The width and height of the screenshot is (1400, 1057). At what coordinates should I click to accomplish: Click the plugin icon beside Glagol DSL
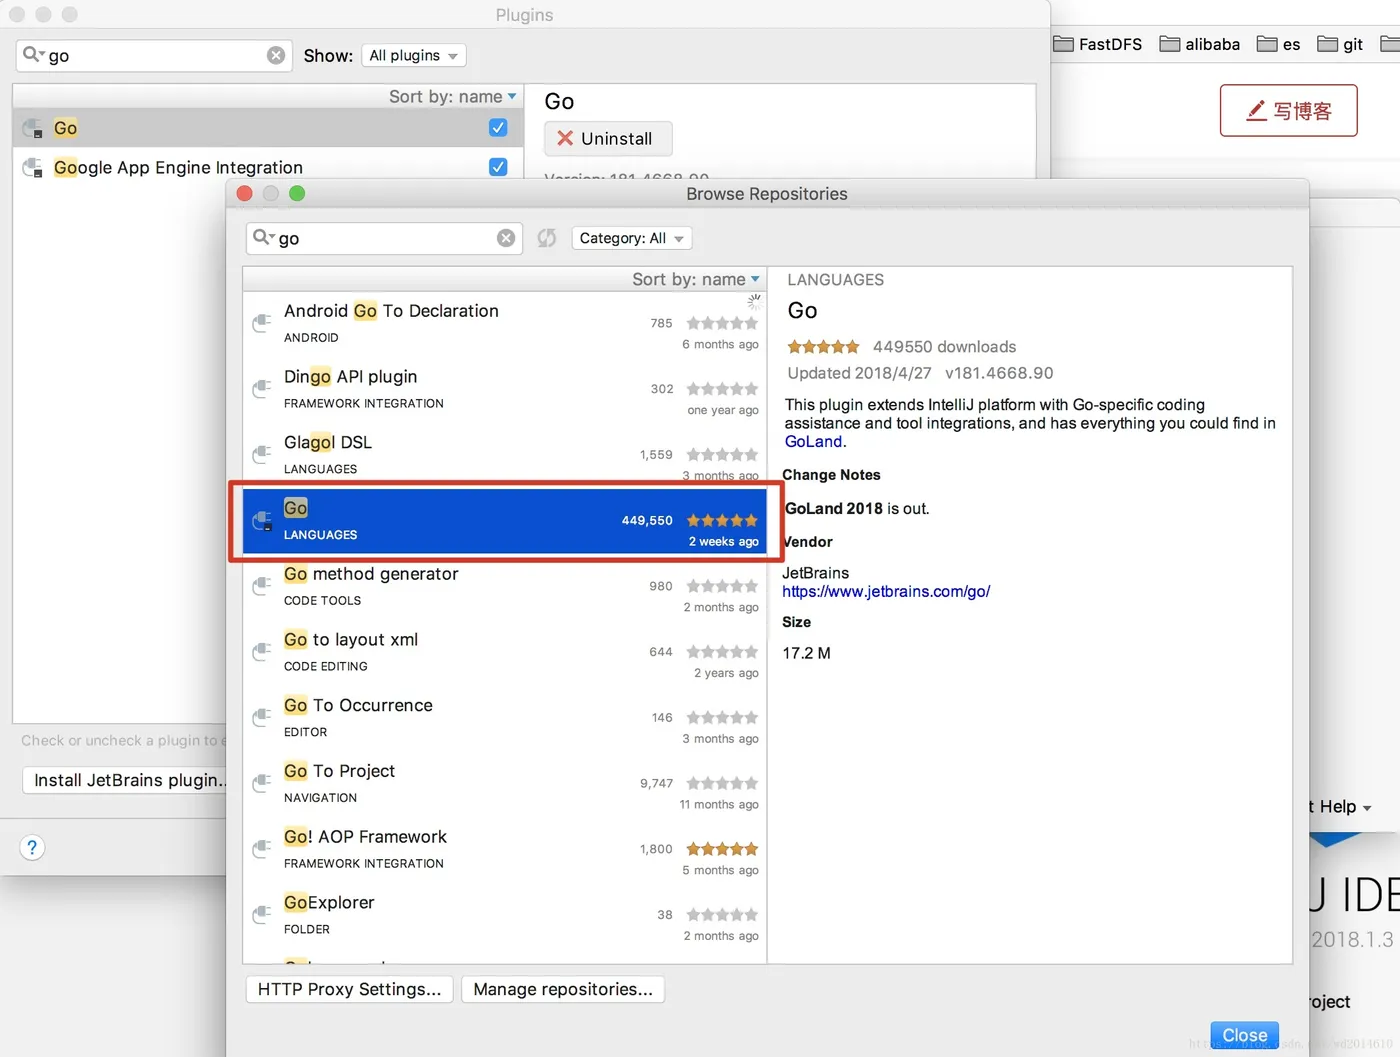pos(262,455)
